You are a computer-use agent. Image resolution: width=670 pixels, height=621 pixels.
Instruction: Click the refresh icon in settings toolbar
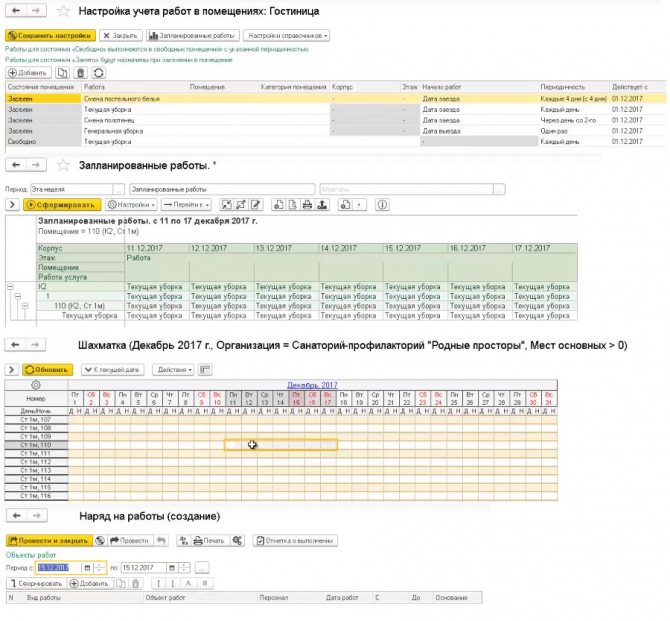[x=98, y=73]
